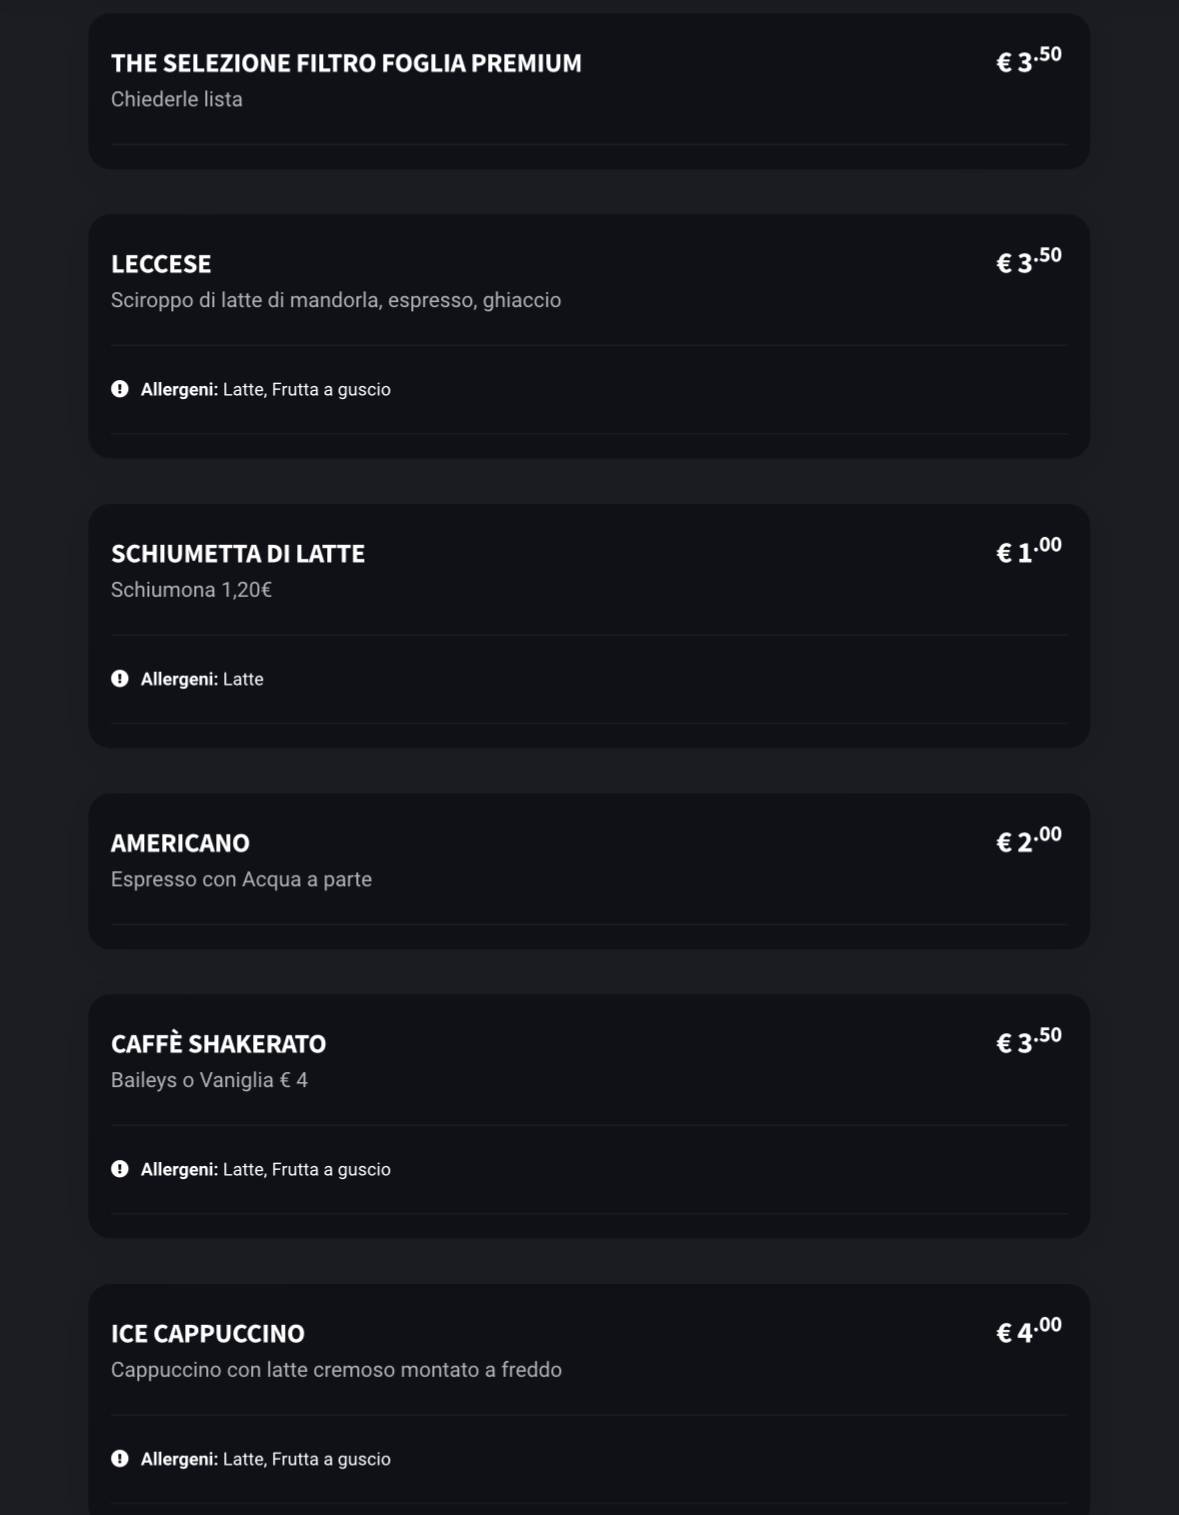Select the AMERICANO menu item title
The image size is (1179, 1515).
(180, 843)
